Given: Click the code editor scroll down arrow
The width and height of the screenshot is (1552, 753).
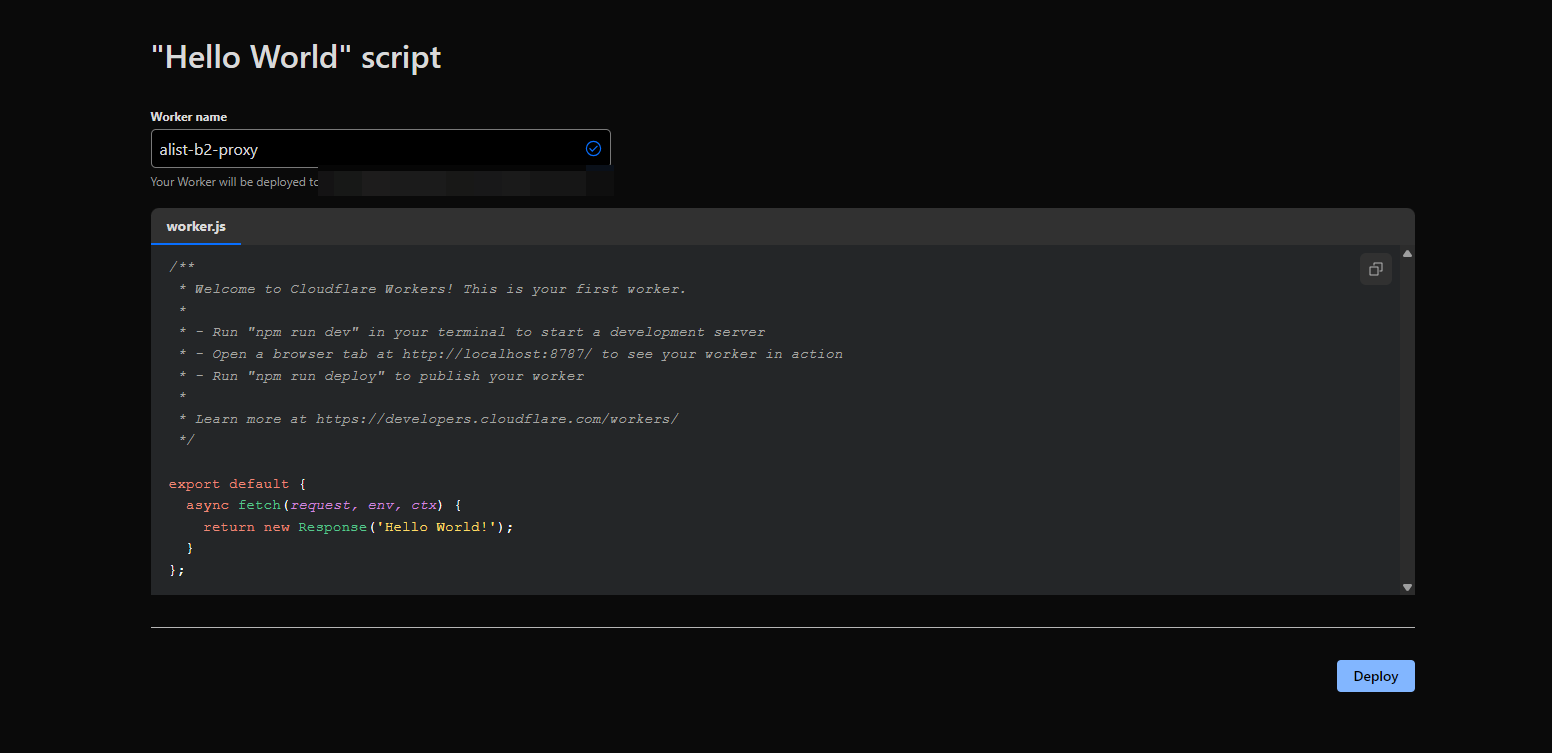Looking at the screenshot, I should [x=1407, y=587].
